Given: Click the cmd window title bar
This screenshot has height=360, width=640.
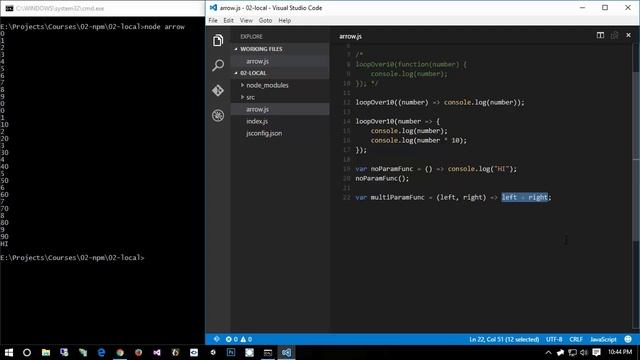Looking at the screenshot, I should (102, 8).
